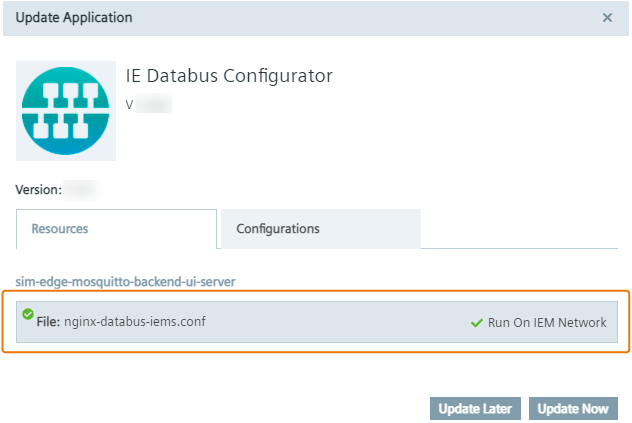Switch to the Resources tab
The width and height of the screenshot is (632, 423).
[x=116, y=229]
